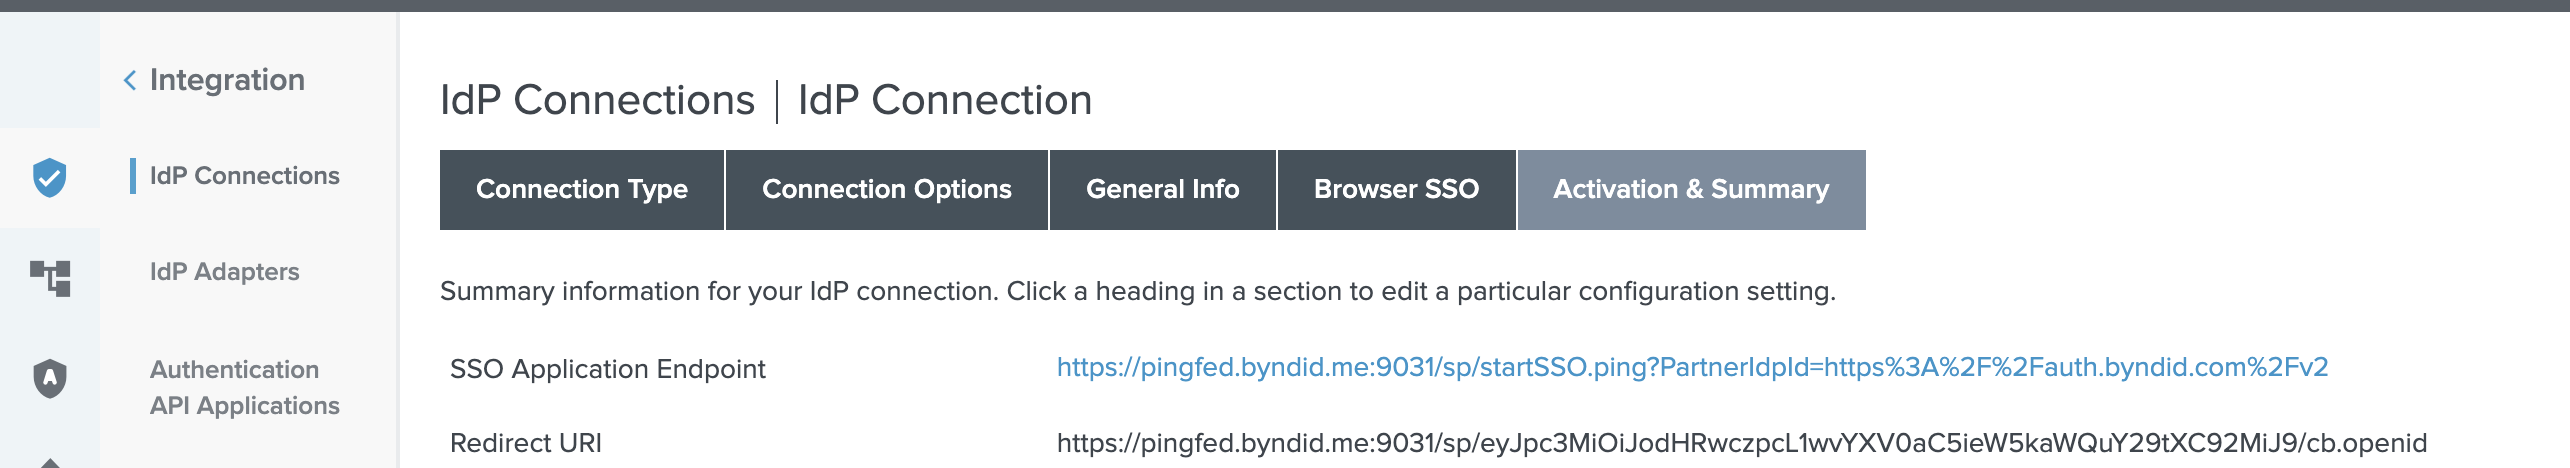Click the Redirect URI label
The width and height of the screenshot is (2570, 468).
tap(525, 443)
